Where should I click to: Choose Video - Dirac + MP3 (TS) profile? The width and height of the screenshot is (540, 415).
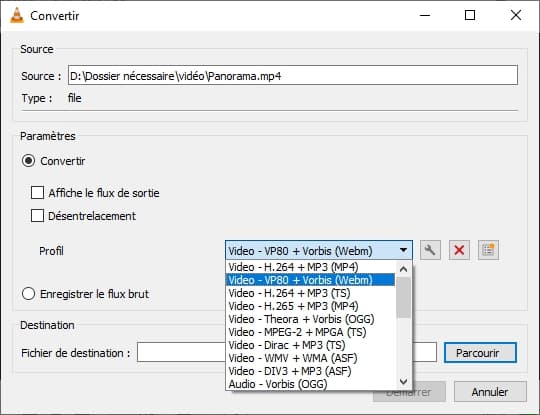(x=310, y=345)
